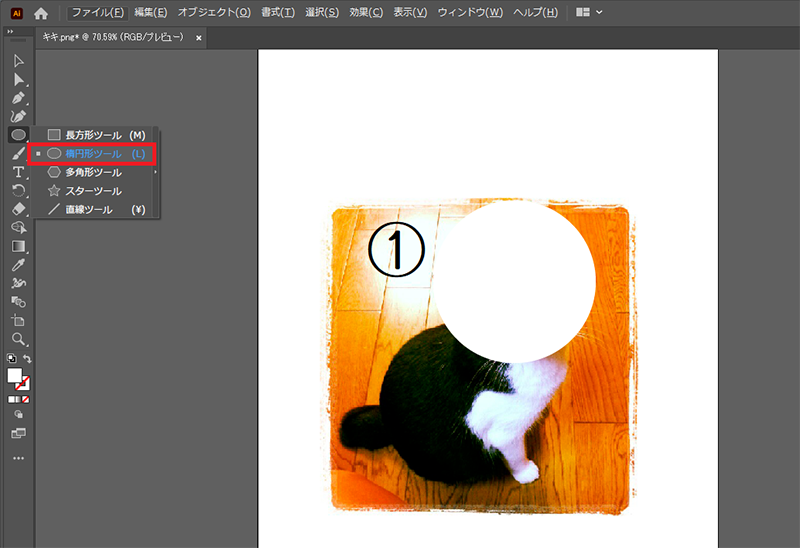Close the キキ.png document tab
Image resolution: width=800 pixels, height=548 pixels.
[199, 37]
